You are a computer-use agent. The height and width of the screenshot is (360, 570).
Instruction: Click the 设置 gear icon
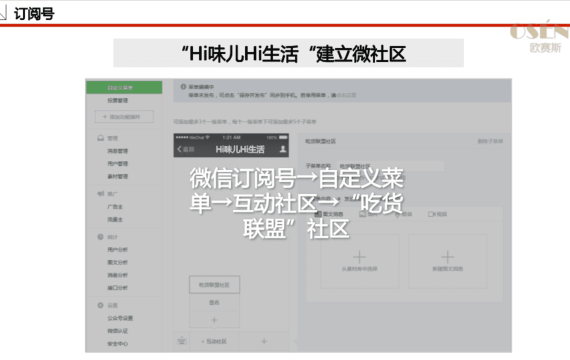point(100,305)
